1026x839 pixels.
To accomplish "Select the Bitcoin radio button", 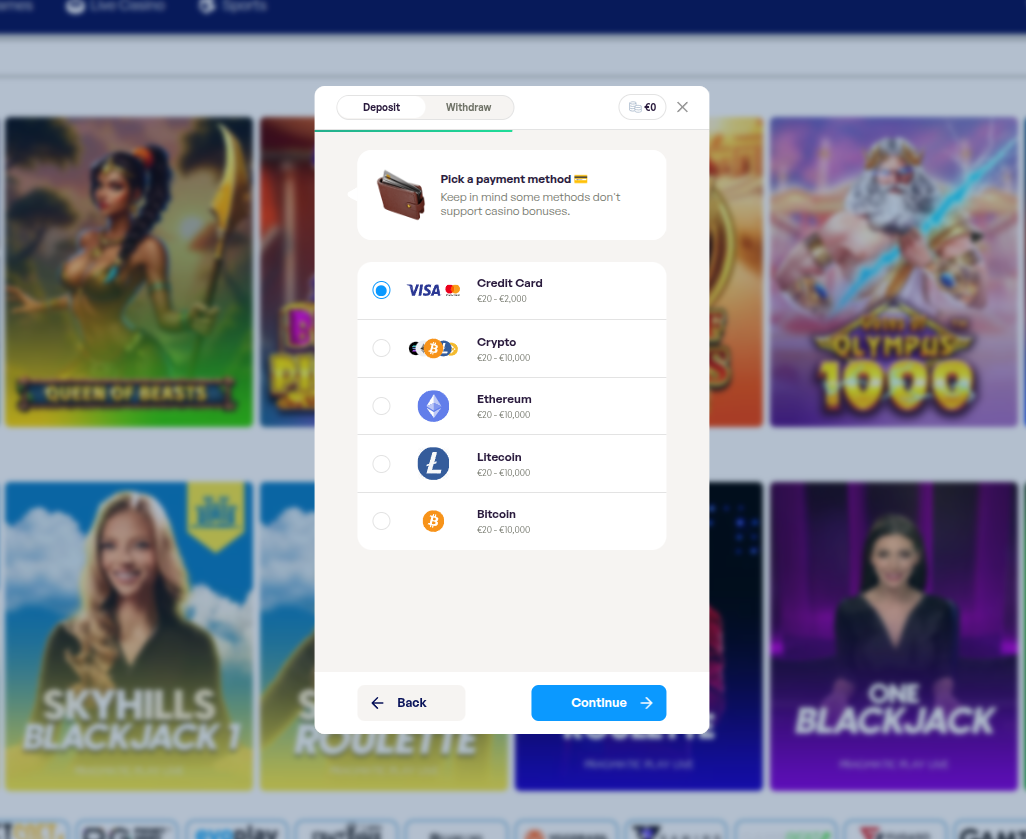I will coord(381,521).
